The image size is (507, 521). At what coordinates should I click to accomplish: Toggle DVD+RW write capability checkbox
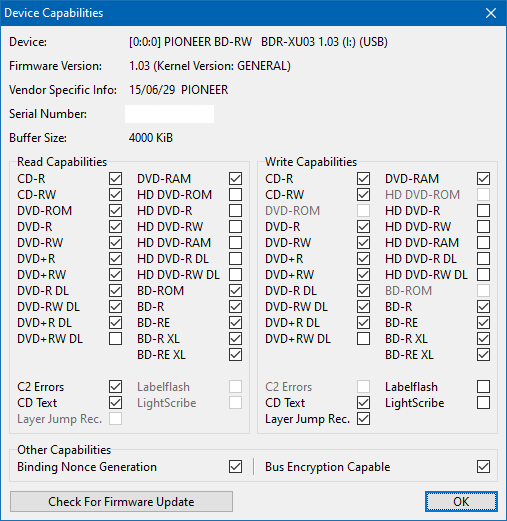363,275
